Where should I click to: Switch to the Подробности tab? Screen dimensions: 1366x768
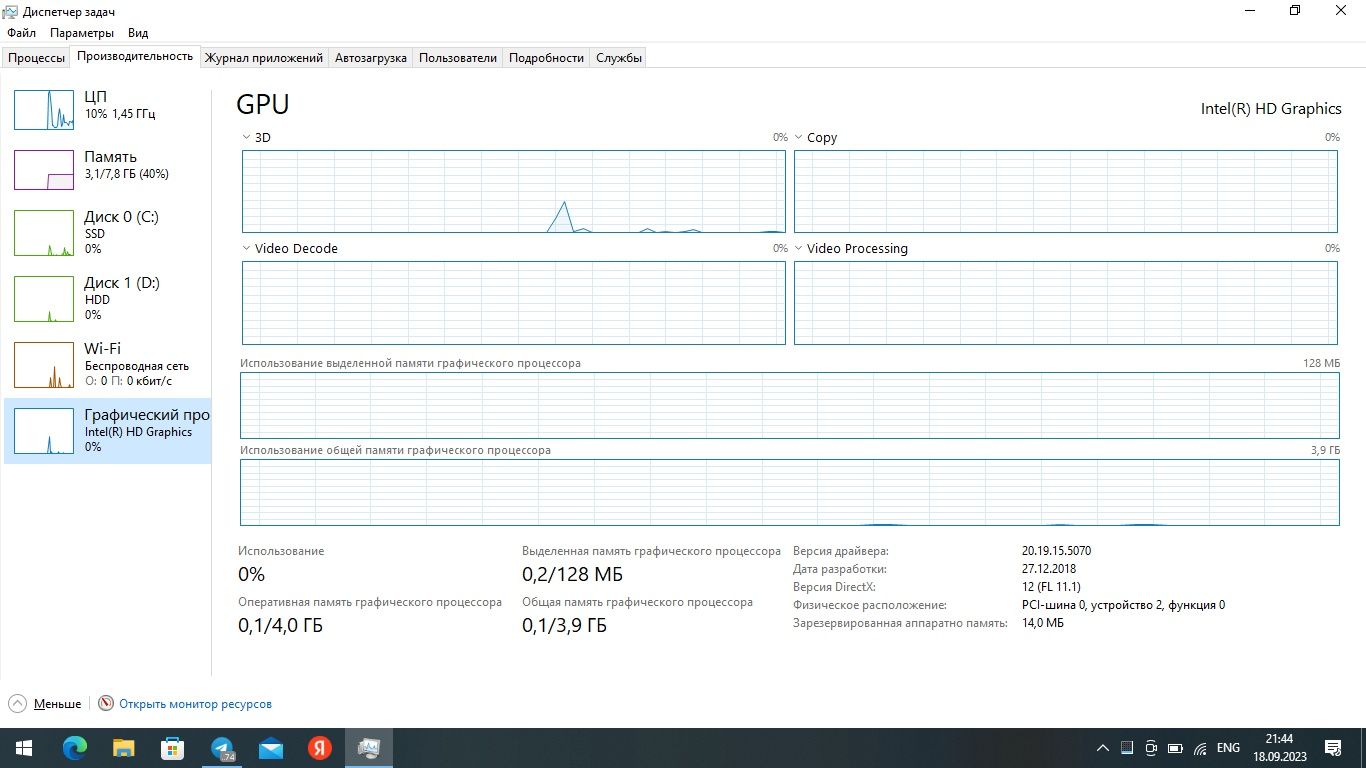point(546,58)
